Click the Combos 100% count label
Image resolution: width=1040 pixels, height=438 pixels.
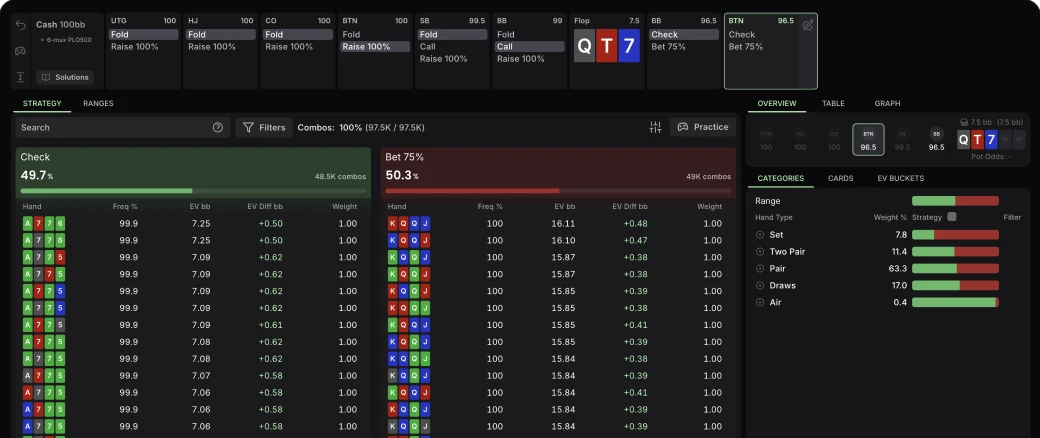[x=361, y=127]
